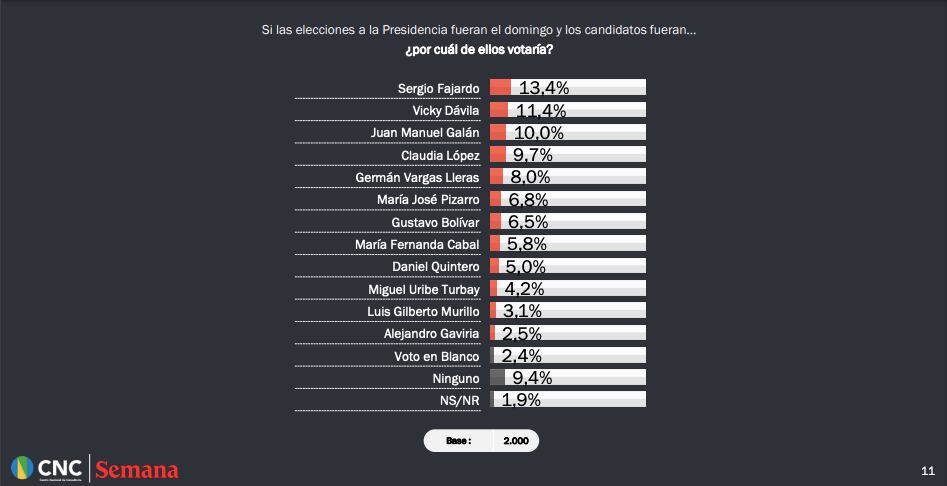The width and height of the screenshot is (947, 486).
Task: Click the NS/NR 1,9% bar
Action: [567, 400]
